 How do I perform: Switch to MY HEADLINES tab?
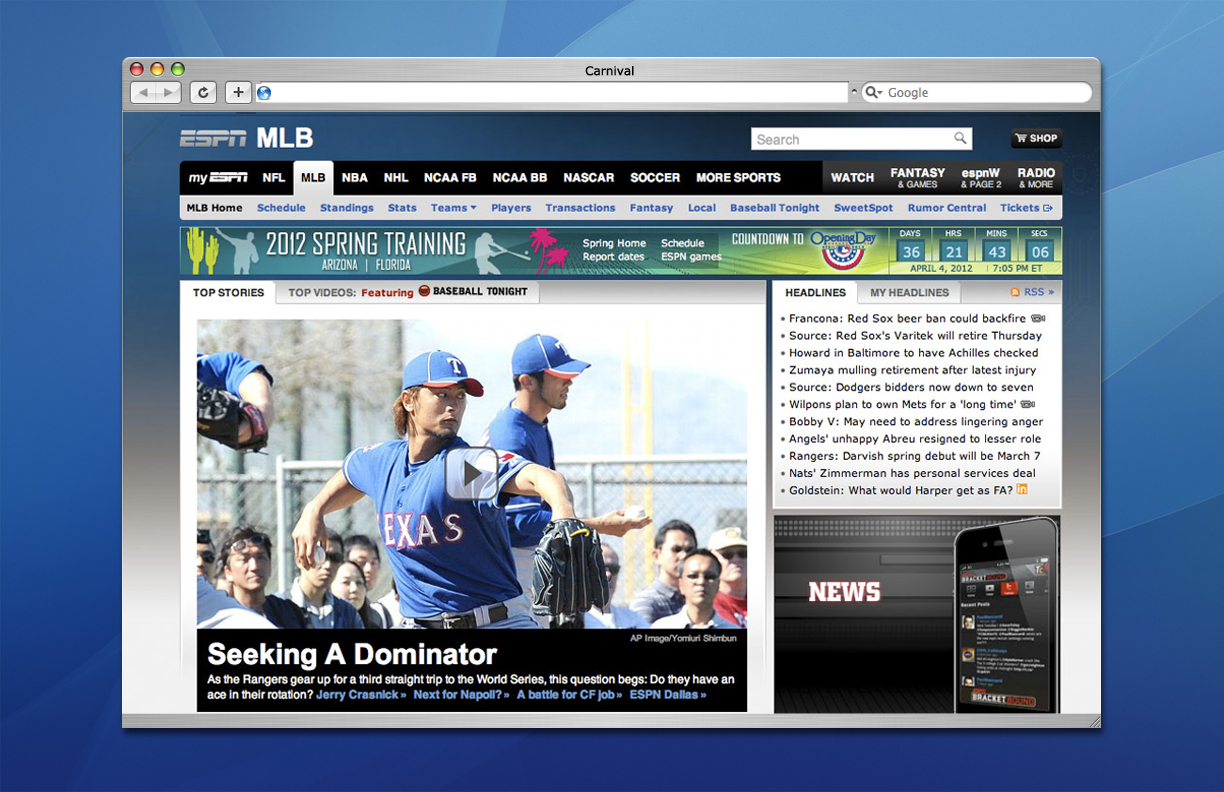pos(909,292)
